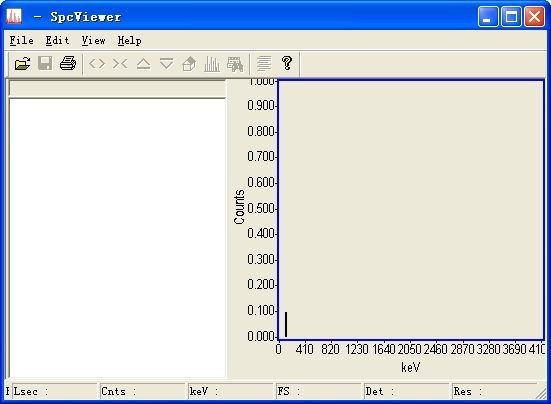Click the Counts y-axis label
Viewport: 551px width, 404px height.
pos(239,207)
